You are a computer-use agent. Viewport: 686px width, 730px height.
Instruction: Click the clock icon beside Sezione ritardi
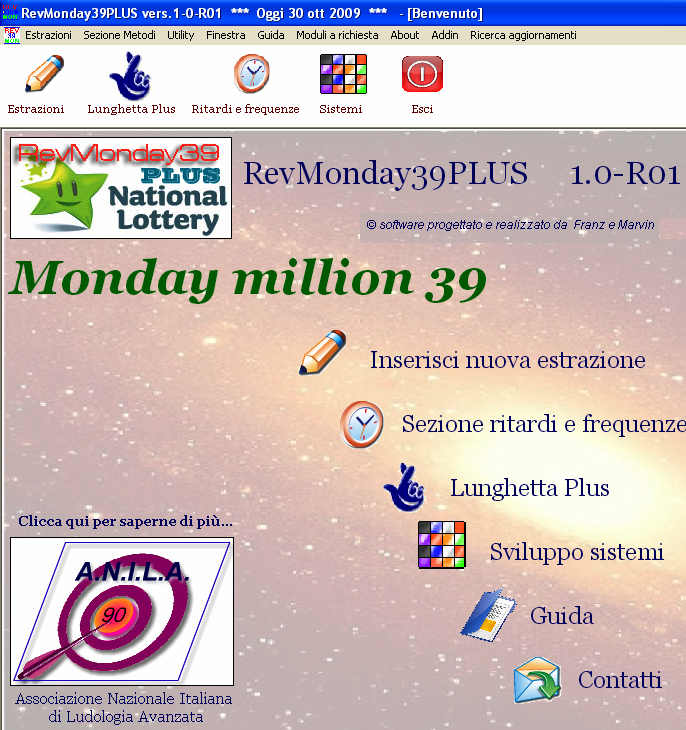click(x=362, y=424)
